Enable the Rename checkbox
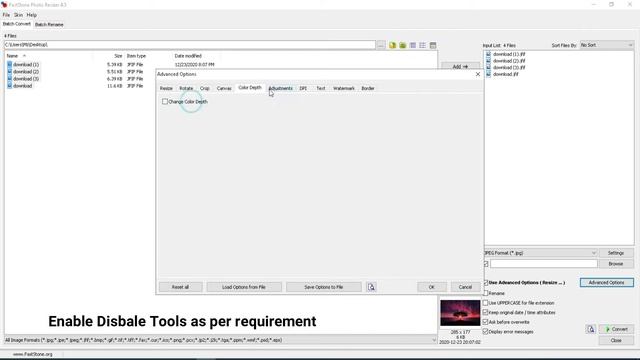The height and width of the screenshot is (360, 640). click(x=486, y=293)
